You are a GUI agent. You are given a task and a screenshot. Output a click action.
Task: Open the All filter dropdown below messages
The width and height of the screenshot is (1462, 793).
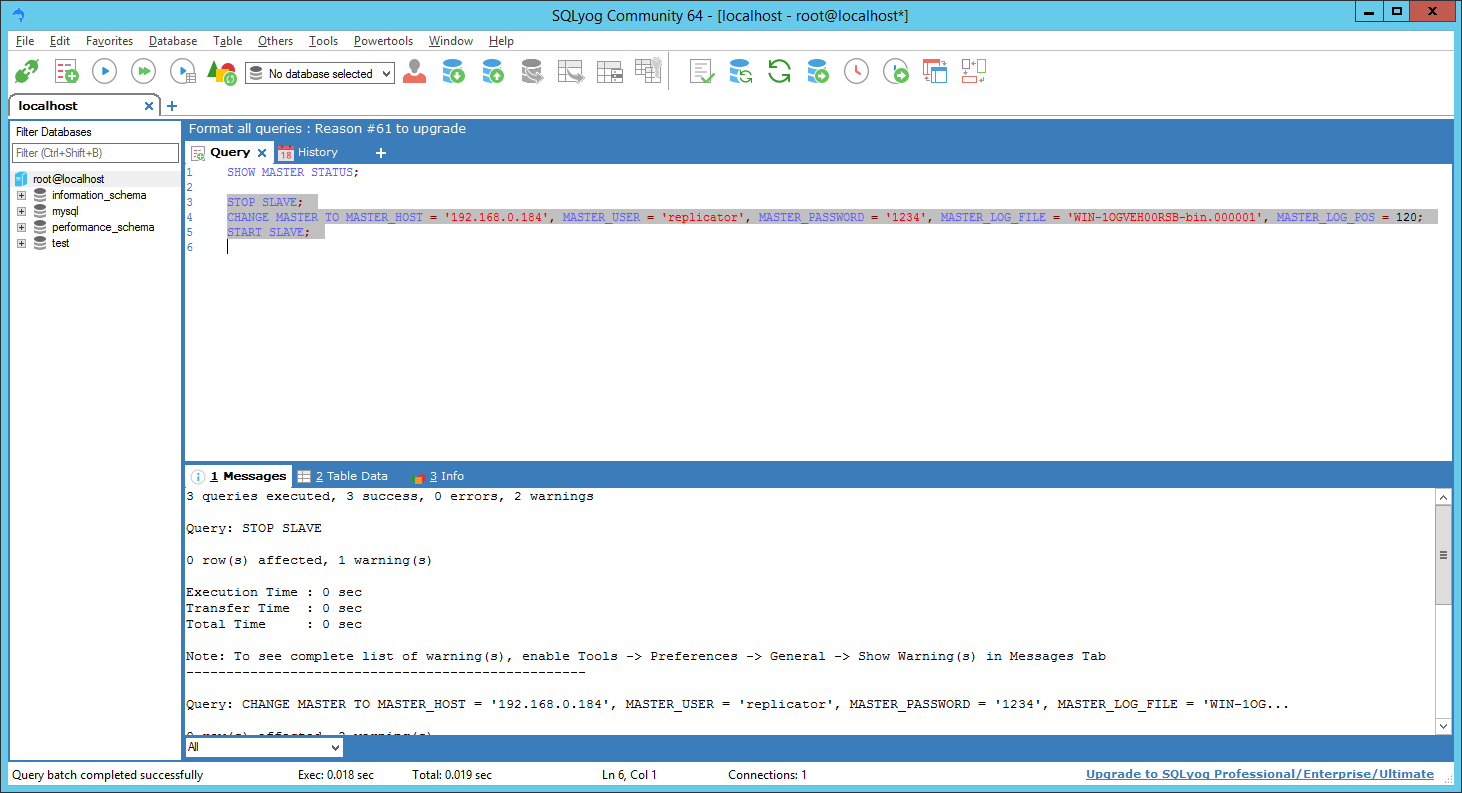point(264,747)
